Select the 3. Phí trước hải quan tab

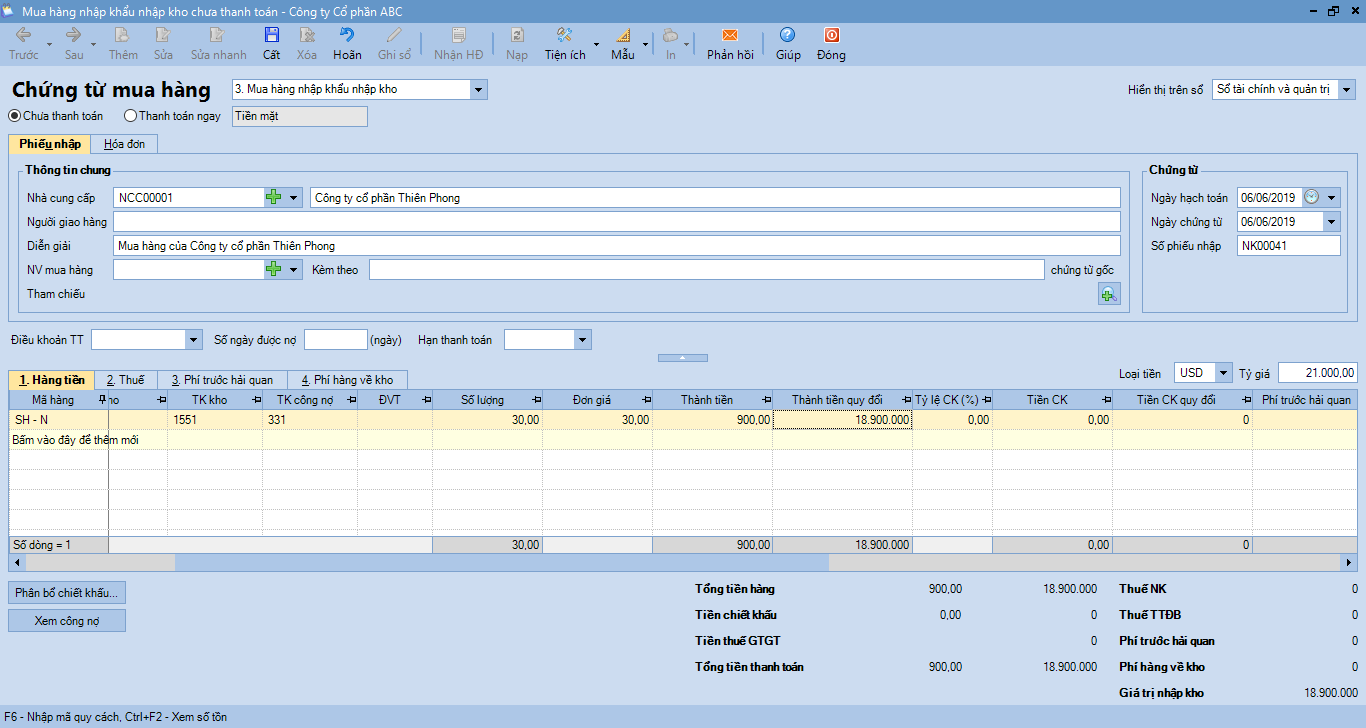coord(222,380)
